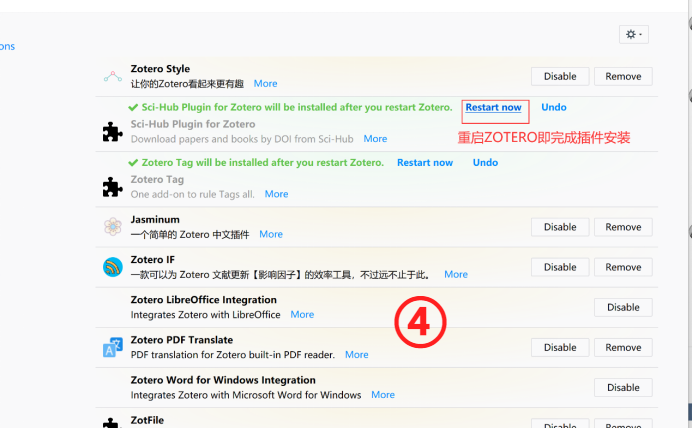The width and height of the screenshot is (693, 428).
Task: Select the Sci-Hub Plugin for Zotero title
Action: [193, 124]
